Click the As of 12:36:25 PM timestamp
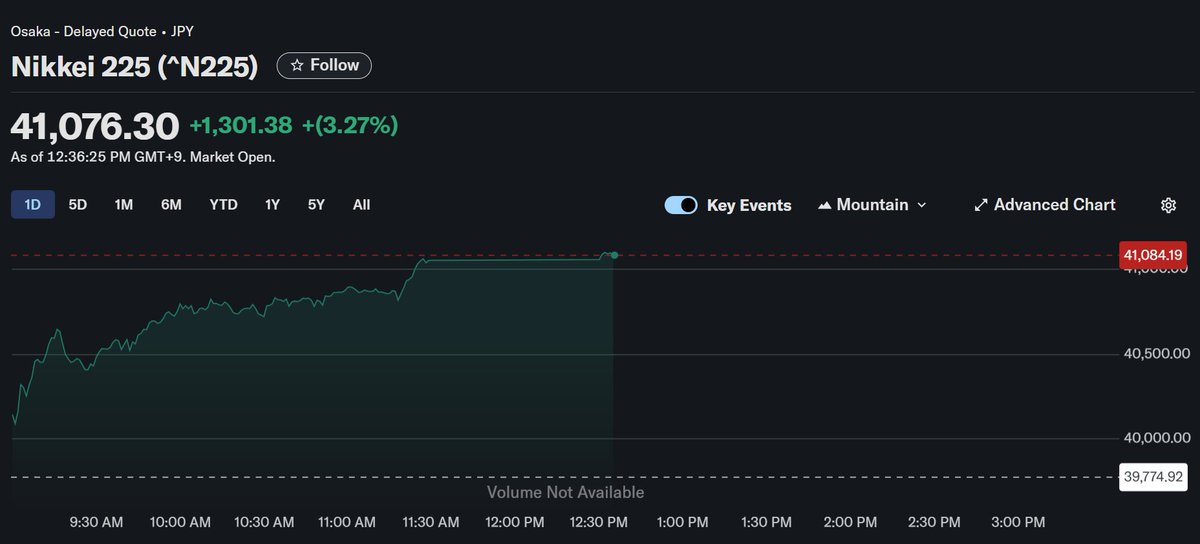 point(143,157)
